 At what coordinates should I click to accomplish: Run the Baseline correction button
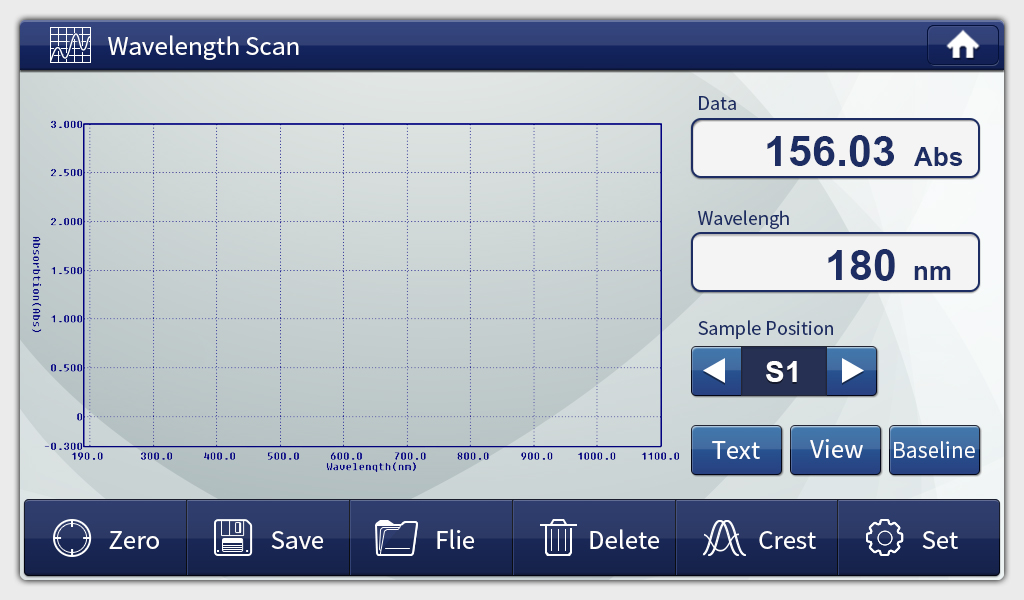934,450
